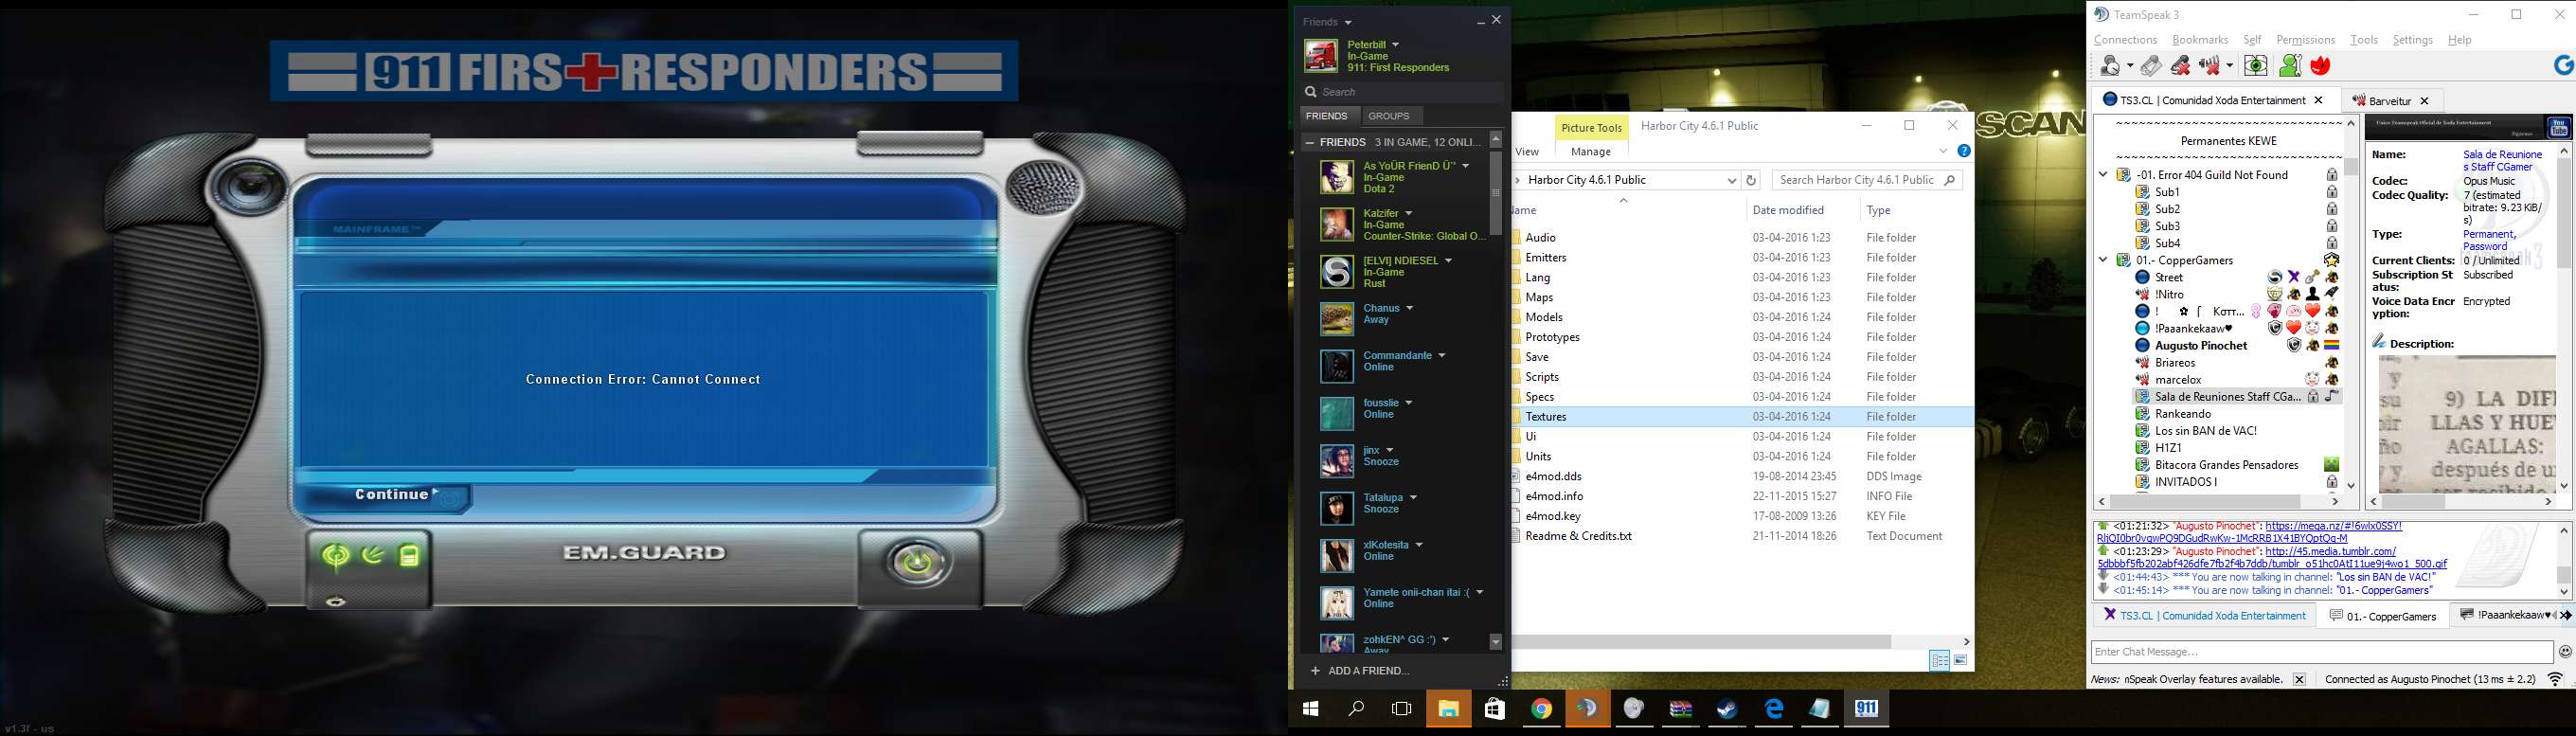
Task: Open the Manage ribbon tab in Explorer
Action: [x=1591, y=152]
